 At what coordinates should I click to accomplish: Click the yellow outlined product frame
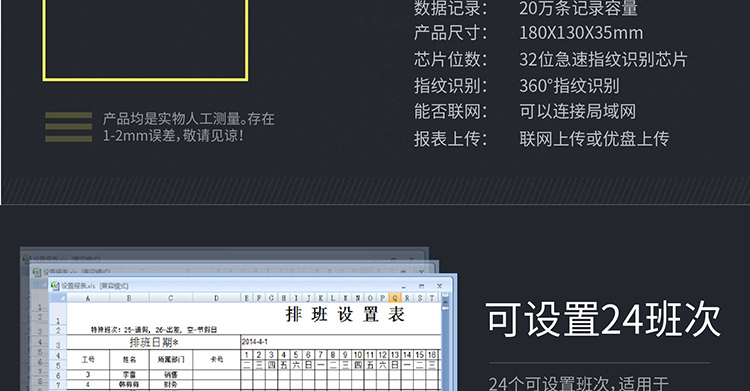[x=145, y=40]
